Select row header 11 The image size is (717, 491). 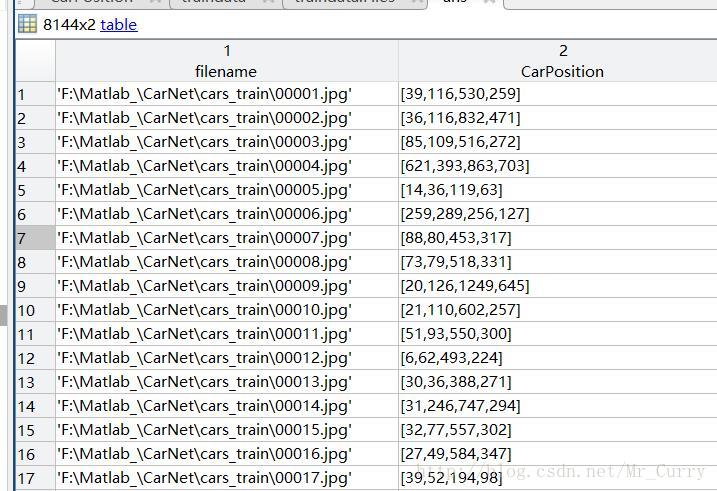pos(36,334)
